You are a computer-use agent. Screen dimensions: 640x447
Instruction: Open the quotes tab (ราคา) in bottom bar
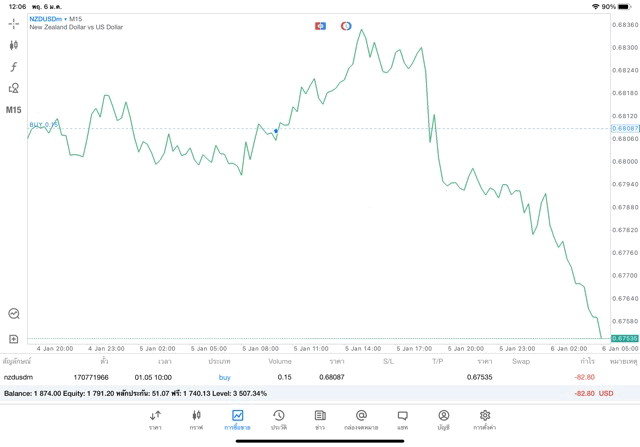155,419
